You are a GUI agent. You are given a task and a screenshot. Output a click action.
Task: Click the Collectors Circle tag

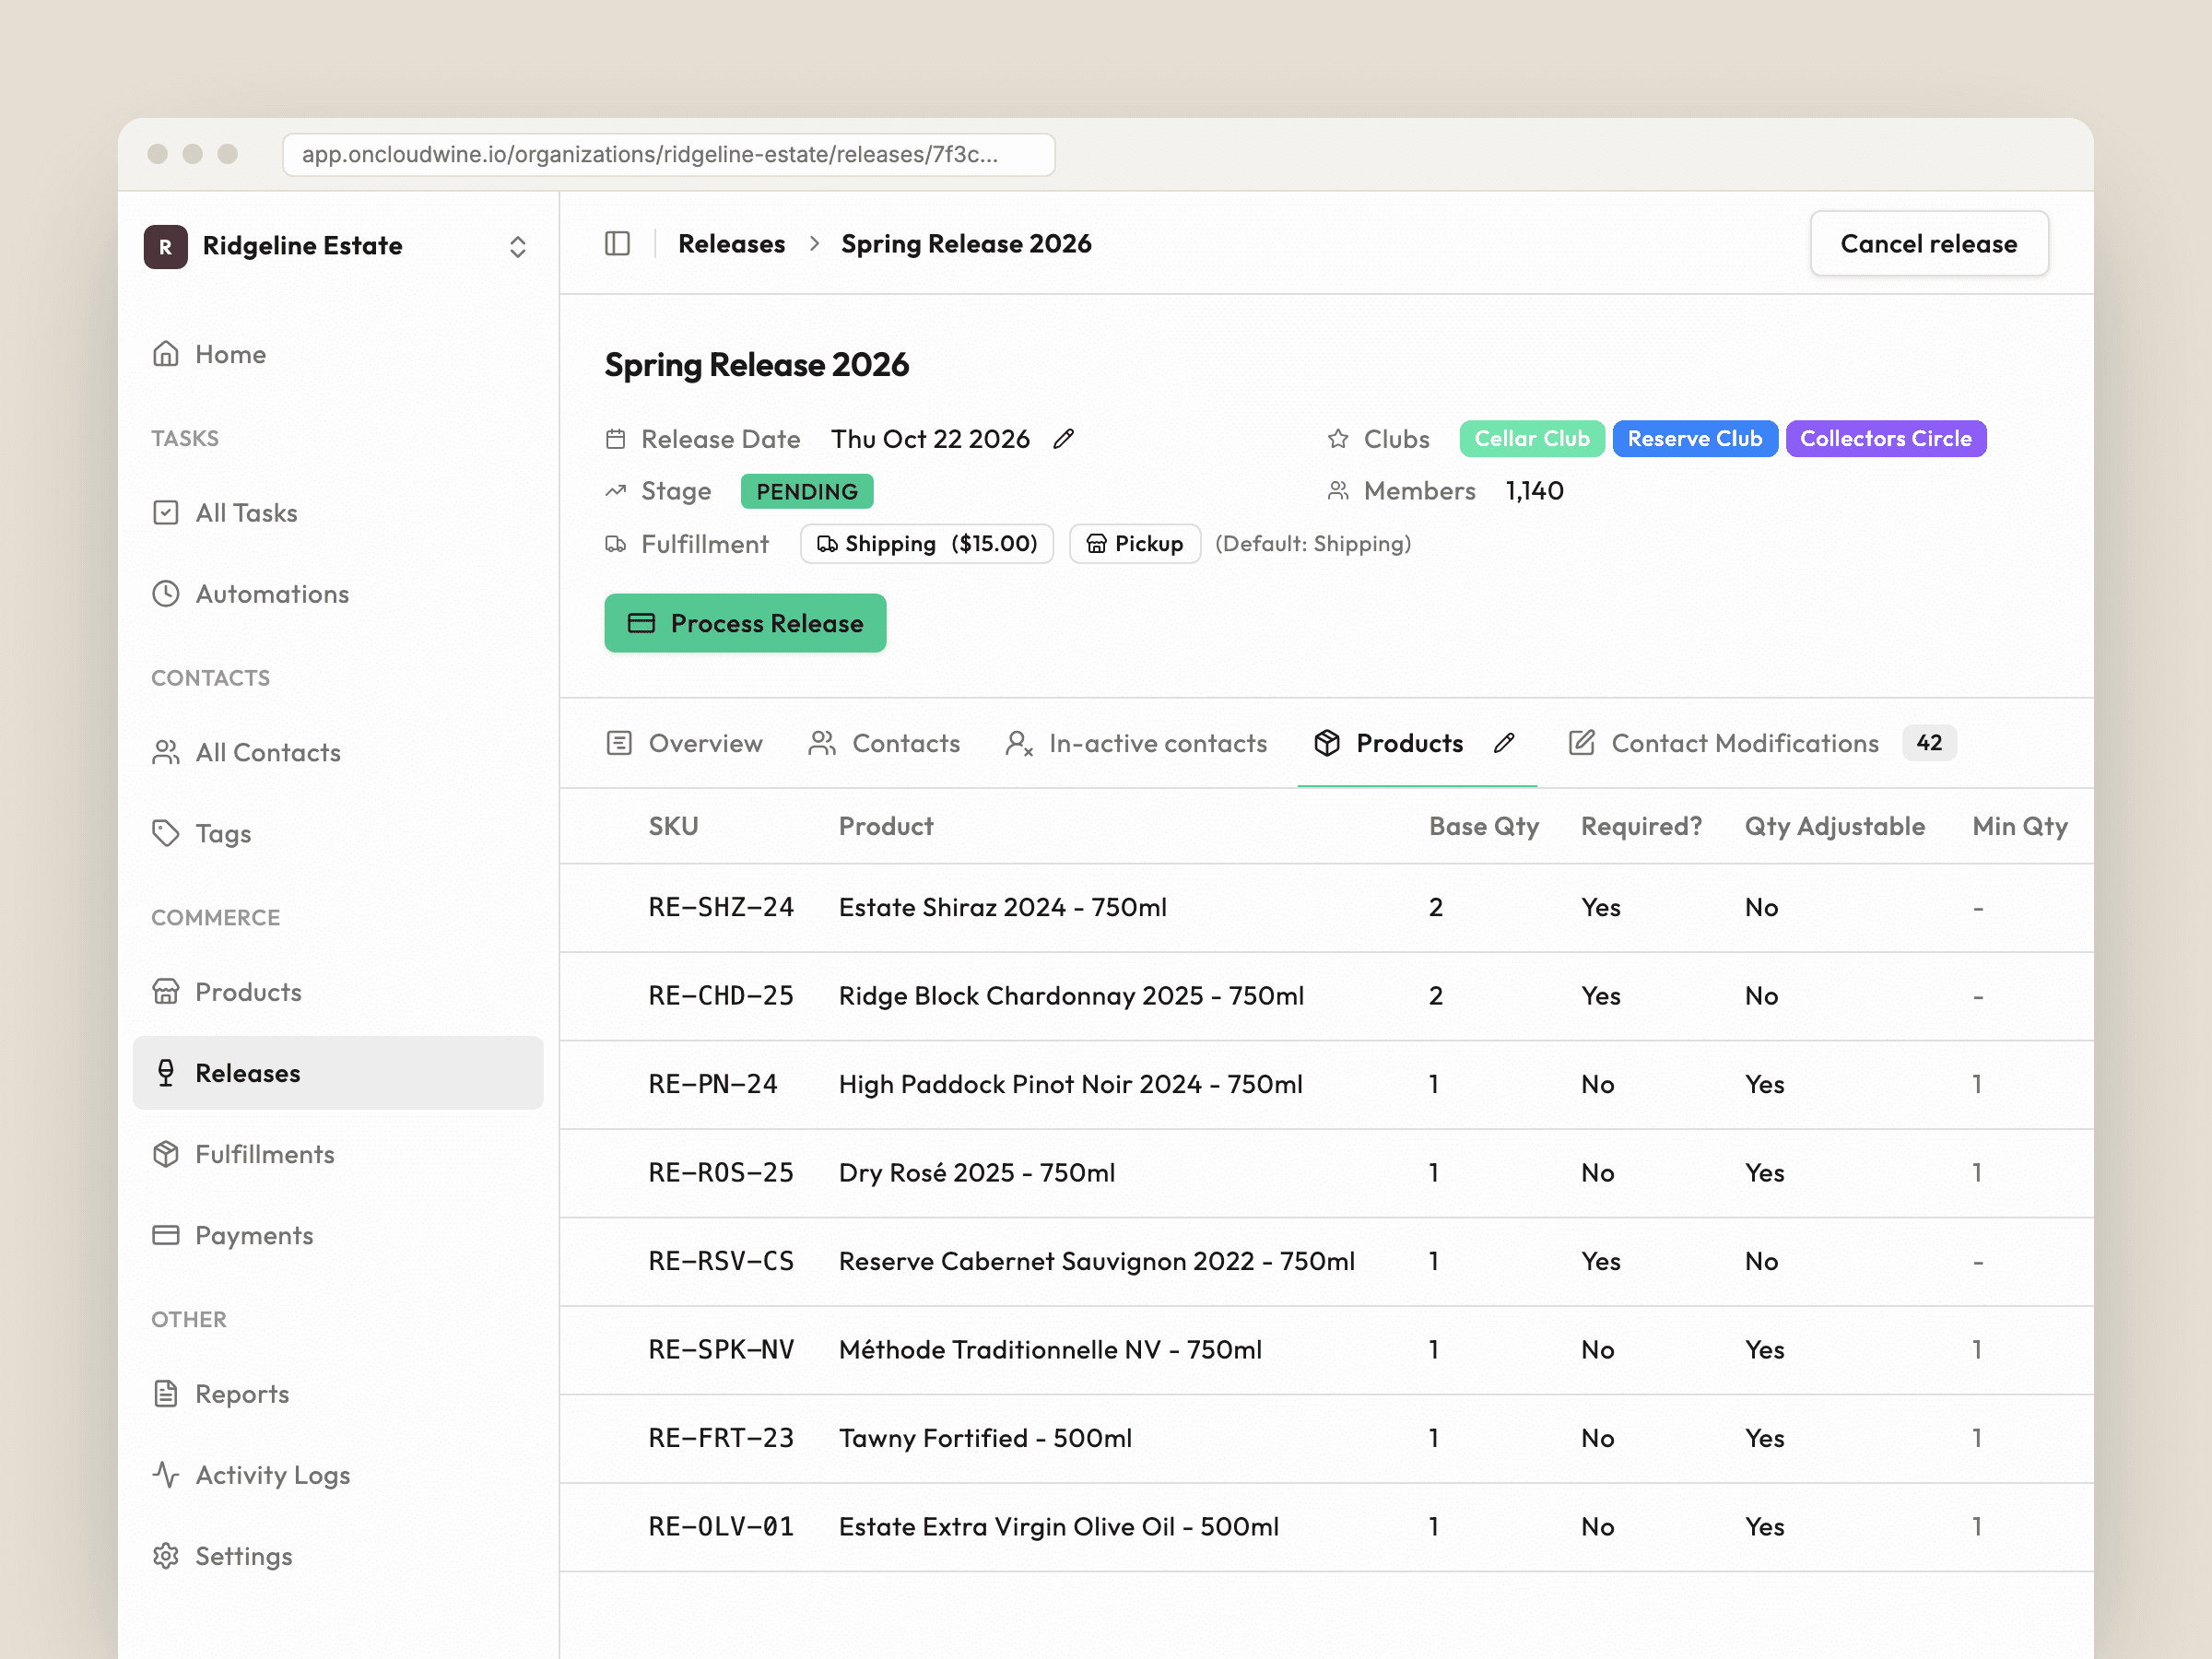point(1886,439)
